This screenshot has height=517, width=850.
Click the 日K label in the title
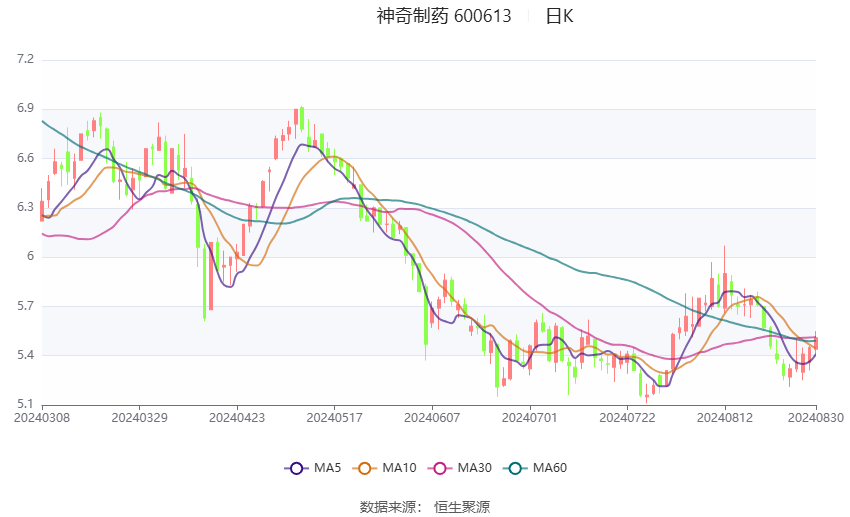[559, 16]
